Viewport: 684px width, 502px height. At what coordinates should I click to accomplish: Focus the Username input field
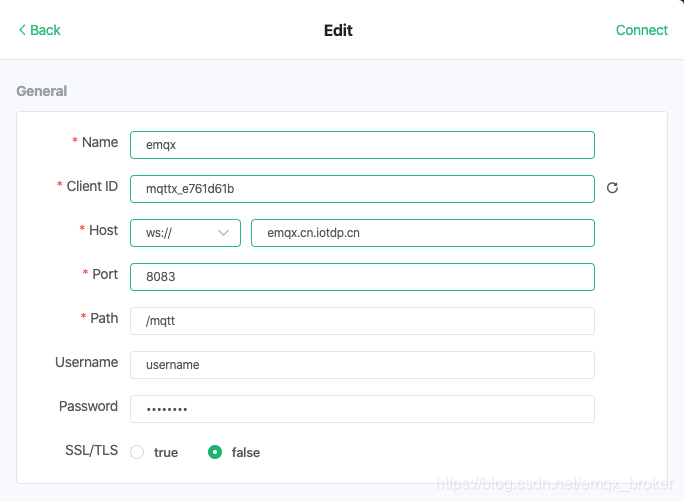click(x=362, y=365)
